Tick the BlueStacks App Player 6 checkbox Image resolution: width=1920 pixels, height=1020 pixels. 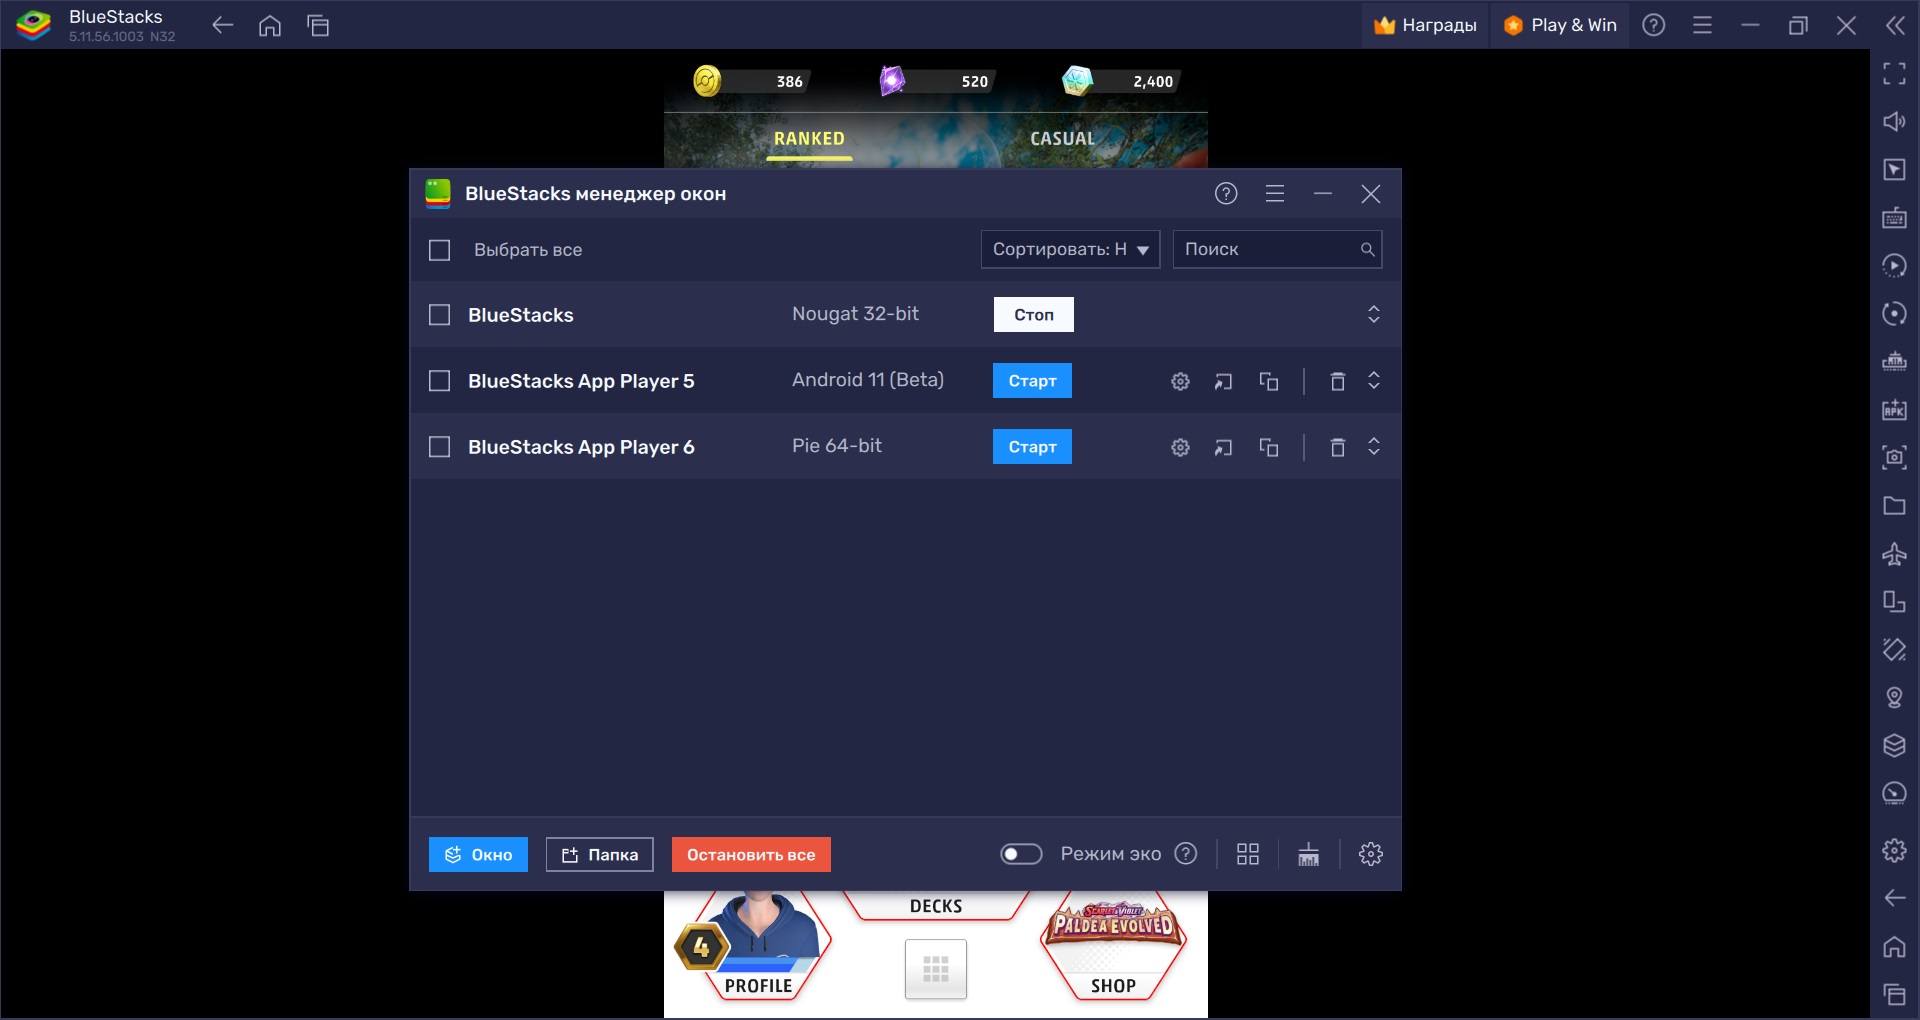(439, 447)
